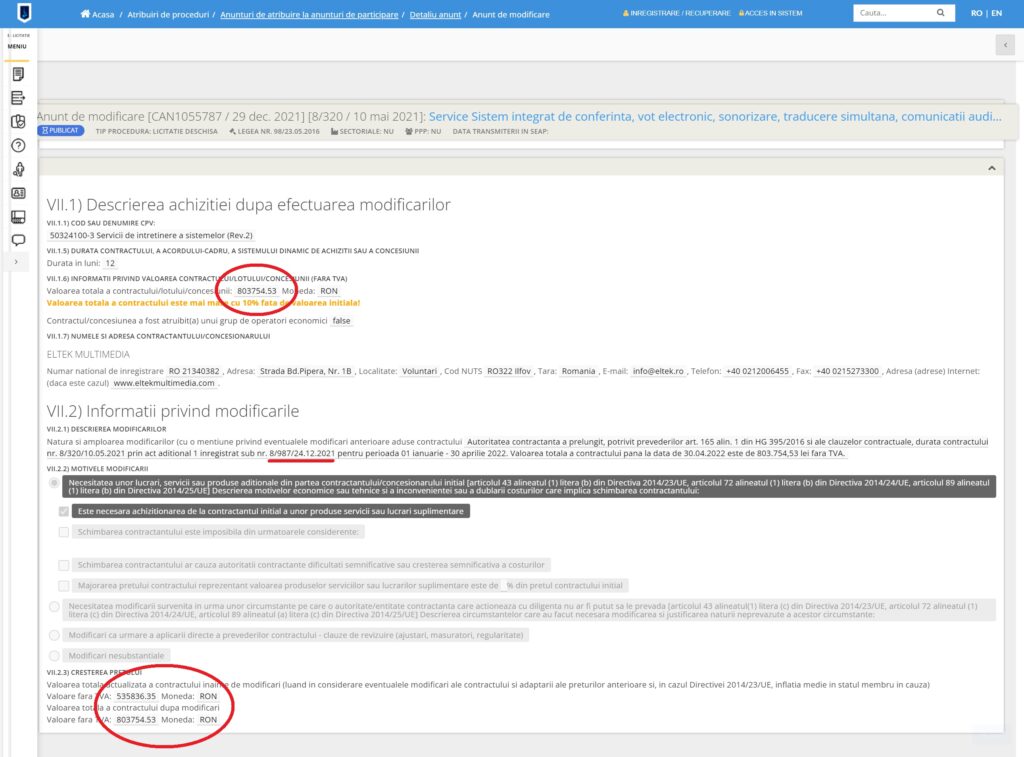Click website www.eltekmultimedia.com

(164, 383)
